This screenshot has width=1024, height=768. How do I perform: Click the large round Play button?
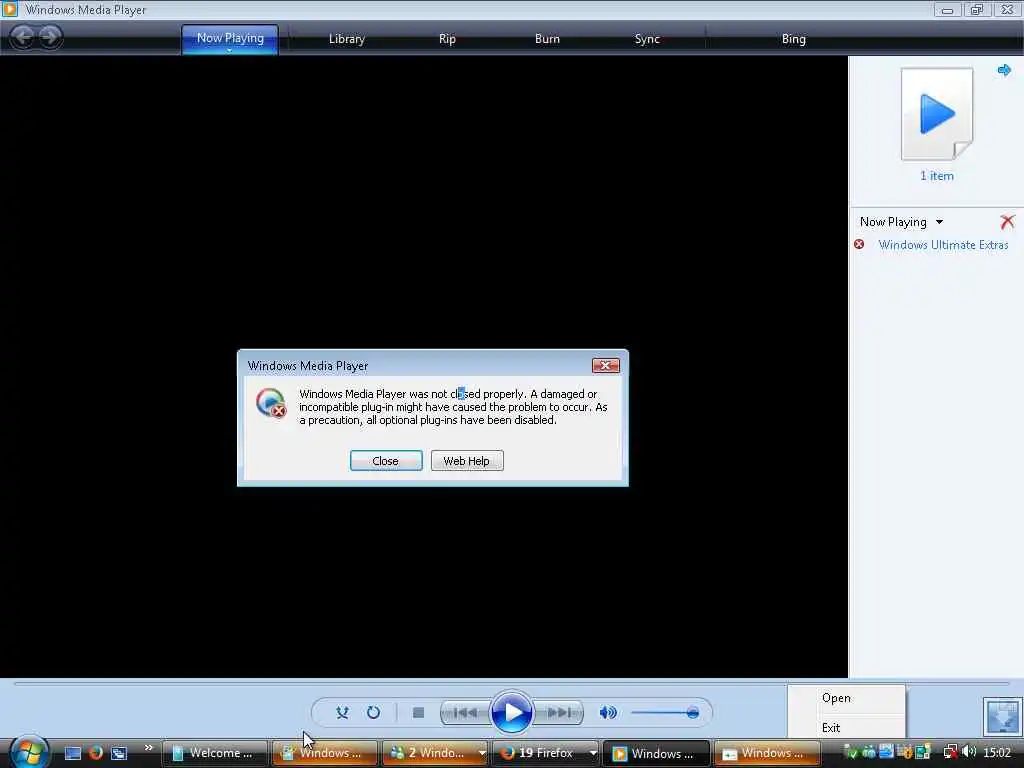pos(511,712)
